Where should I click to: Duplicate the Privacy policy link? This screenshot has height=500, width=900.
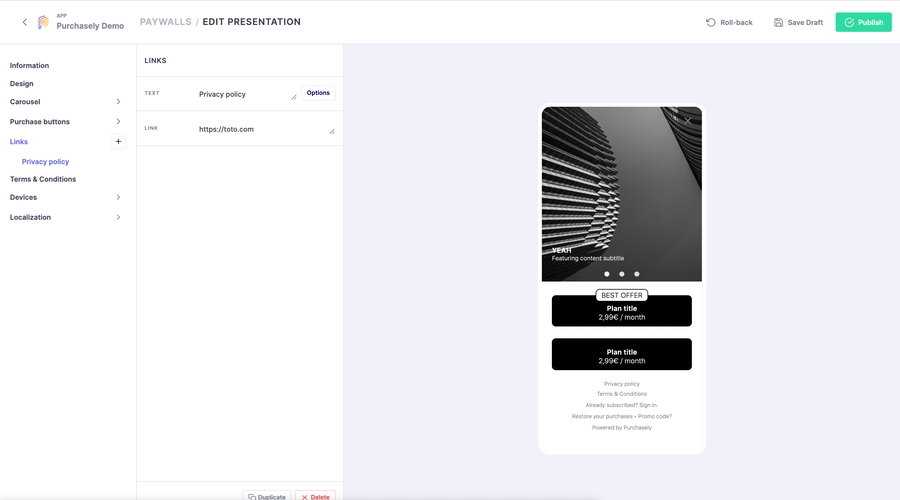(267, 496)
